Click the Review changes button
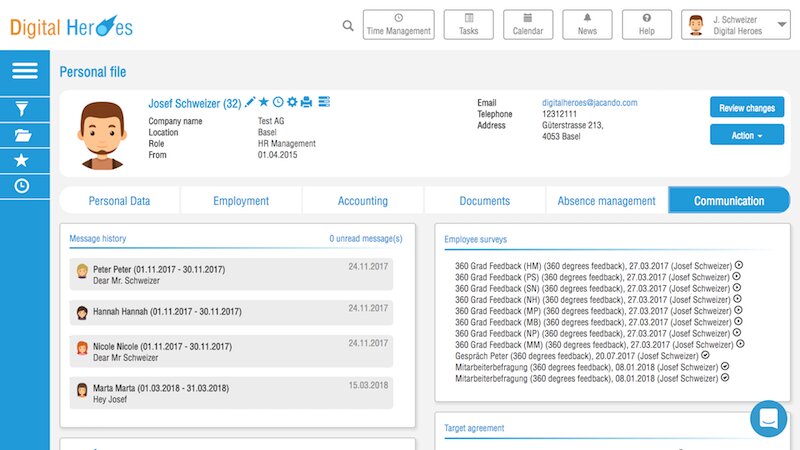 (746, 108)
